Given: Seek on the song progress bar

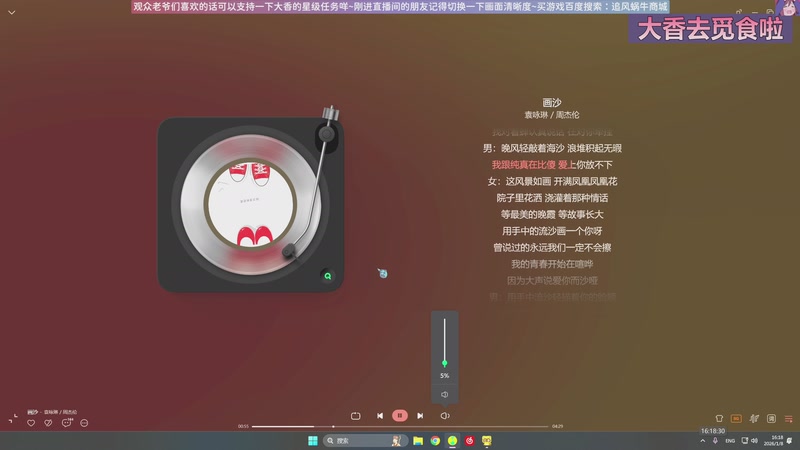Looking at the screenshot, I should (x=400, y=427).
